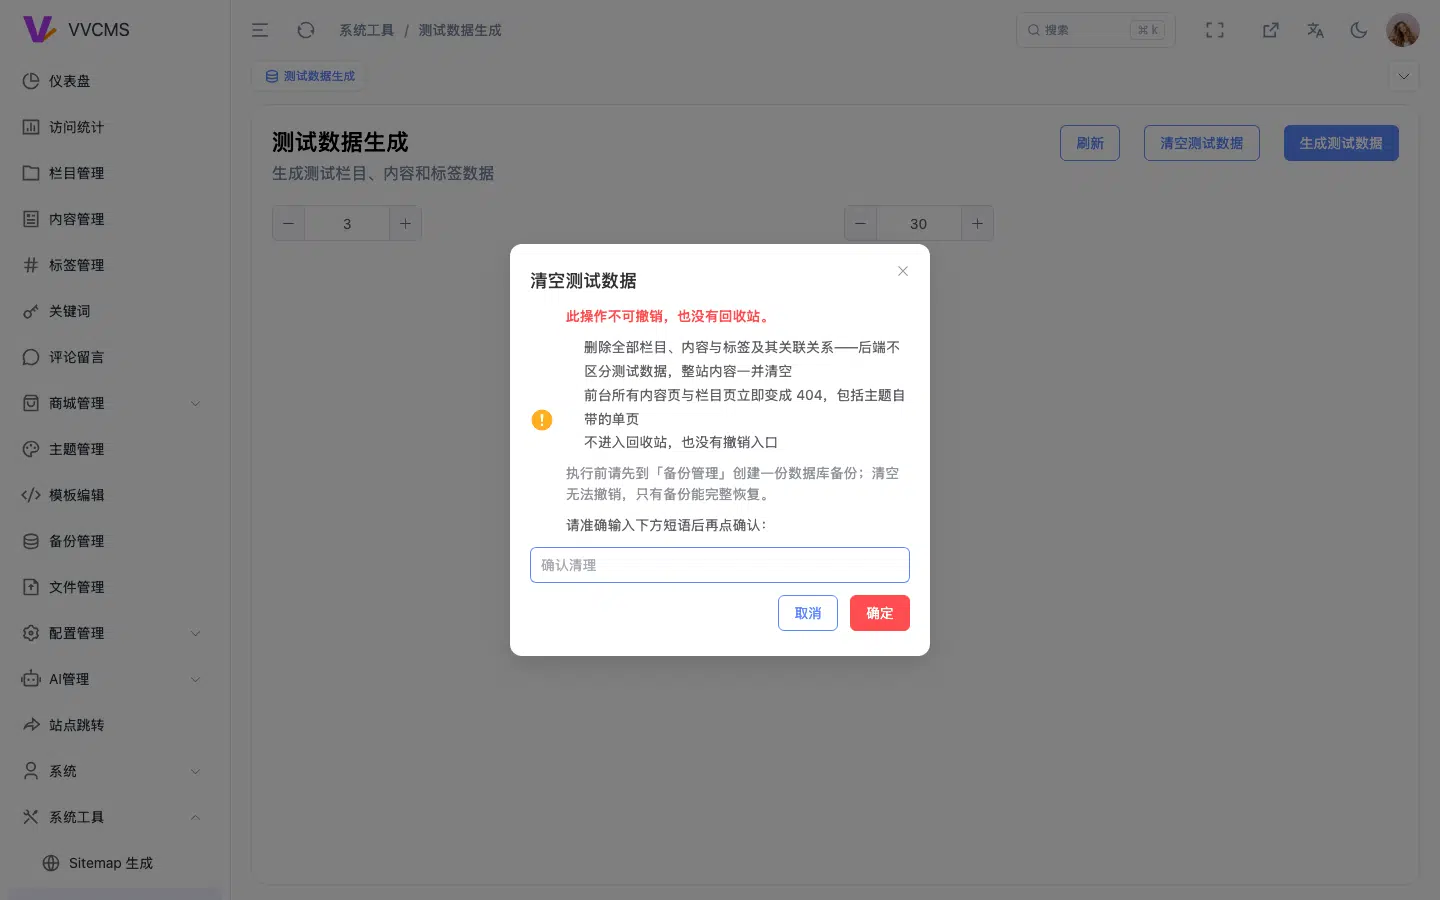
Task: Click the 刷新 button
Action: (1090, 143)
